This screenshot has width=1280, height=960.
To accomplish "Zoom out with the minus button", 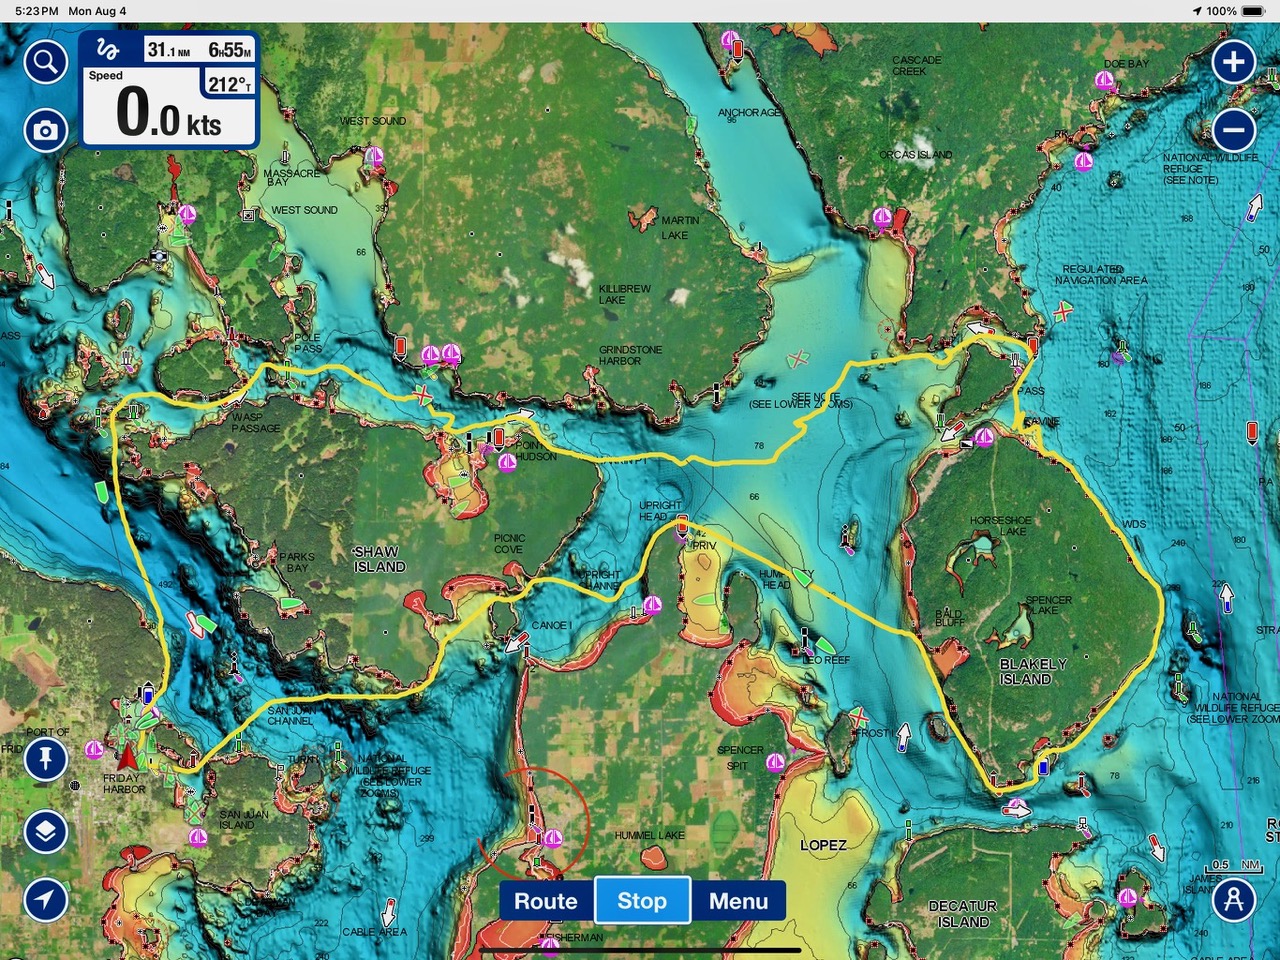I will click(1234, 130).
